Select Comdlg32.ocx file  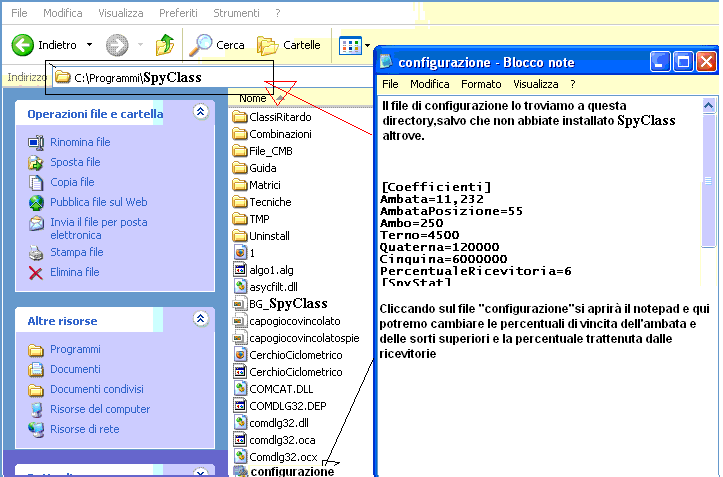click(x=276, y=457)
